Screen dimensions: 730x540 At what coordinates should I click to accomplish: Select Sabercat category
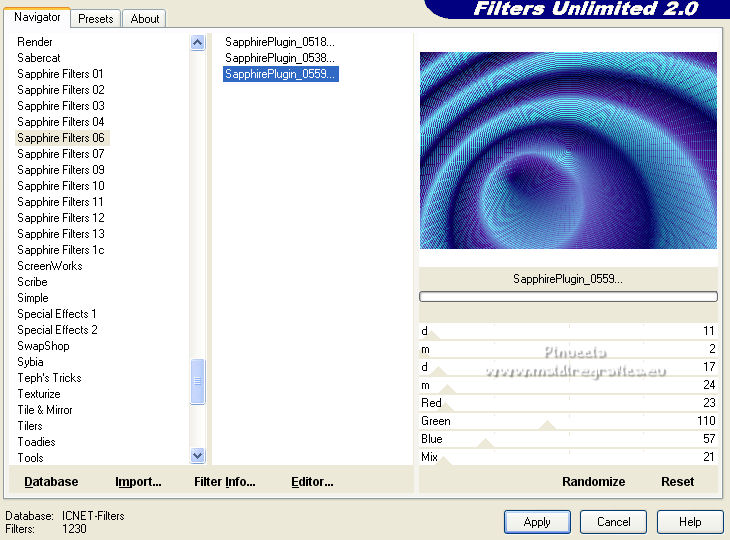pos(39,58)
